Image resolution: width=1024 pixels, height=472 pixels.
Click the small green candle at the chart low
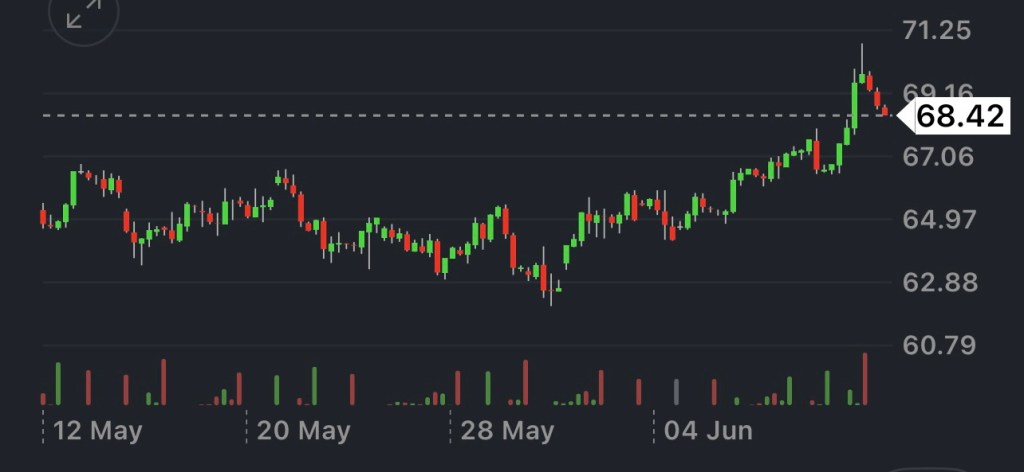click(559, 289)
